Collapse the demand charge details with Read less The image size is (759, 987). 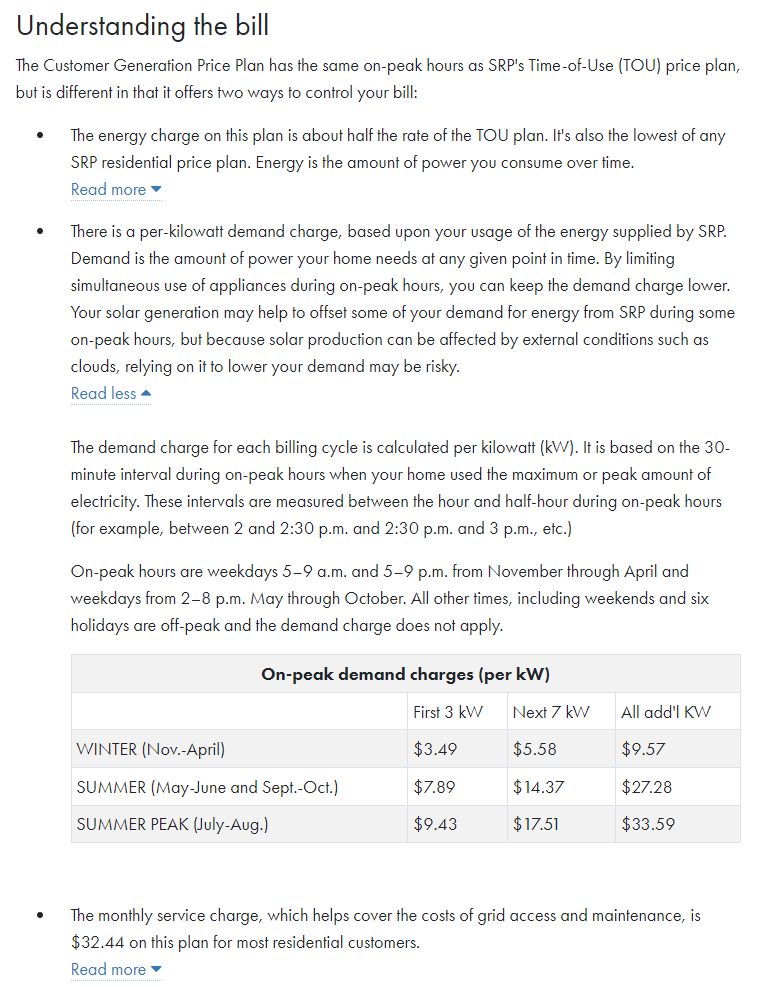pyautogui.click(x=103, y=394)
